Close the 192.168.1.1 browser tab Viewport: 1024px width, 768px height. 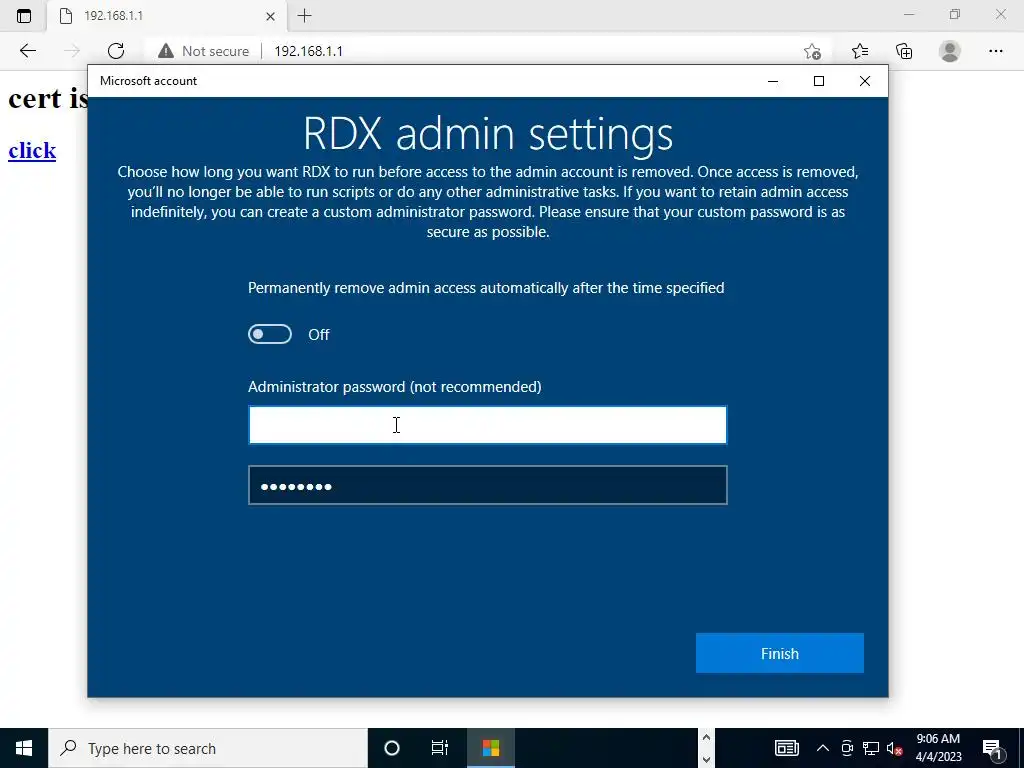(270, 16)
